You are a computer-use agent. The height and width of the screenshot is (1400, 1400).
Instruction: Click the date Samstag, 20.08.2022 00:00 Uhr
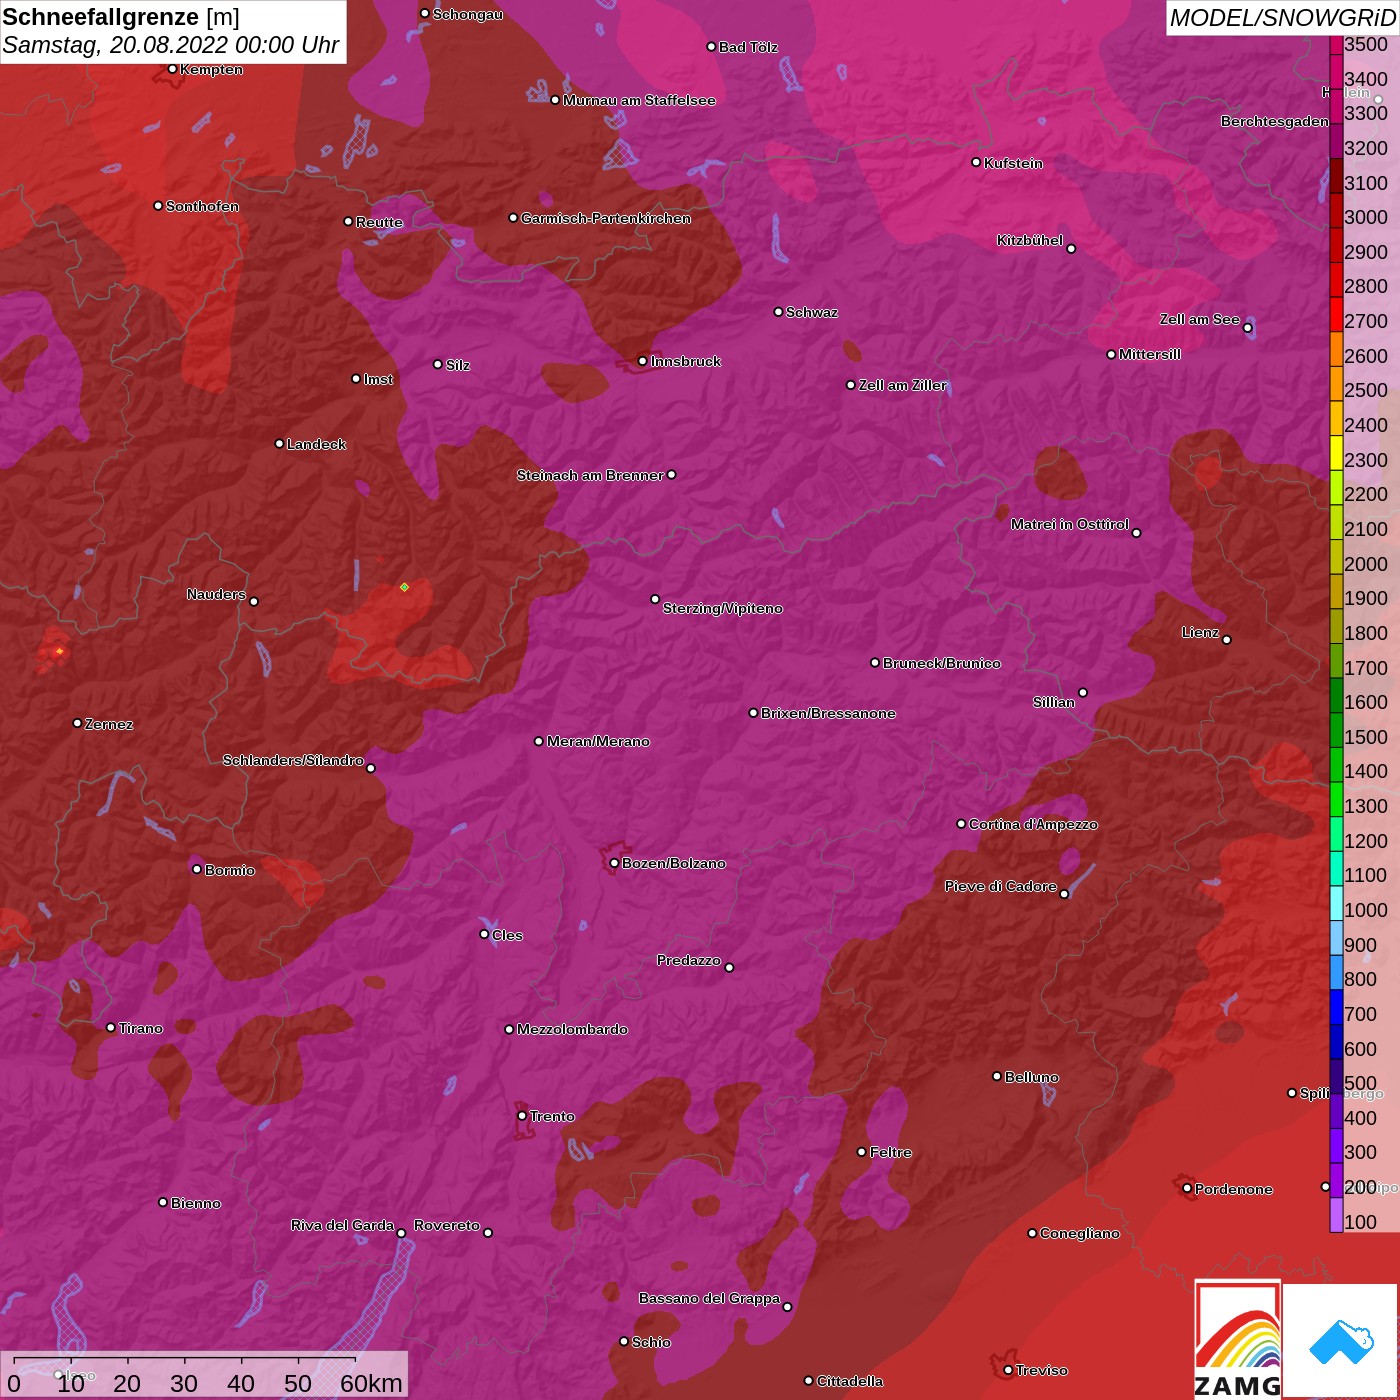pos(171,45)
